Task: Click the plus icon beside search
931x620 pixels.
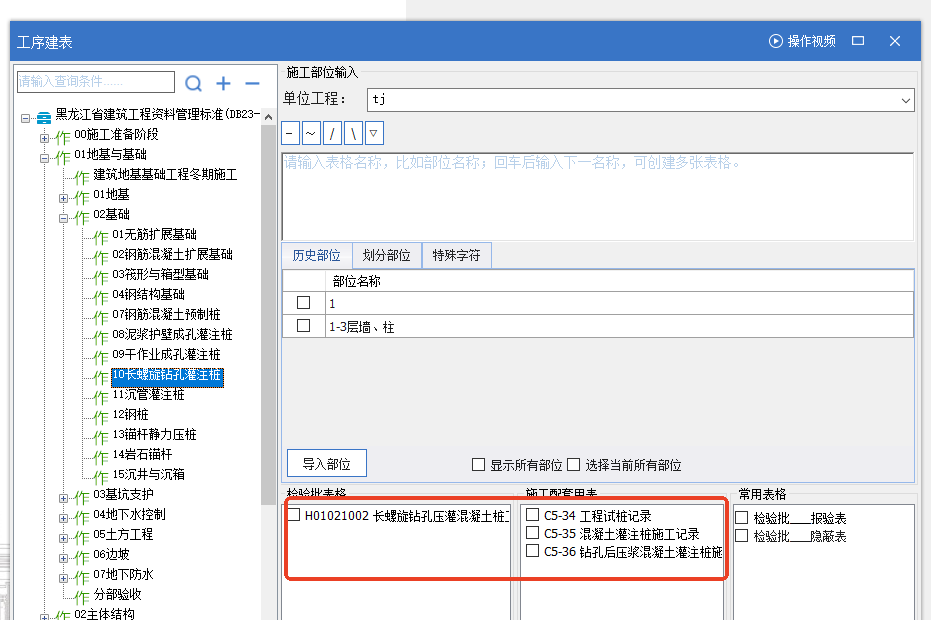Action: (224, 83)
